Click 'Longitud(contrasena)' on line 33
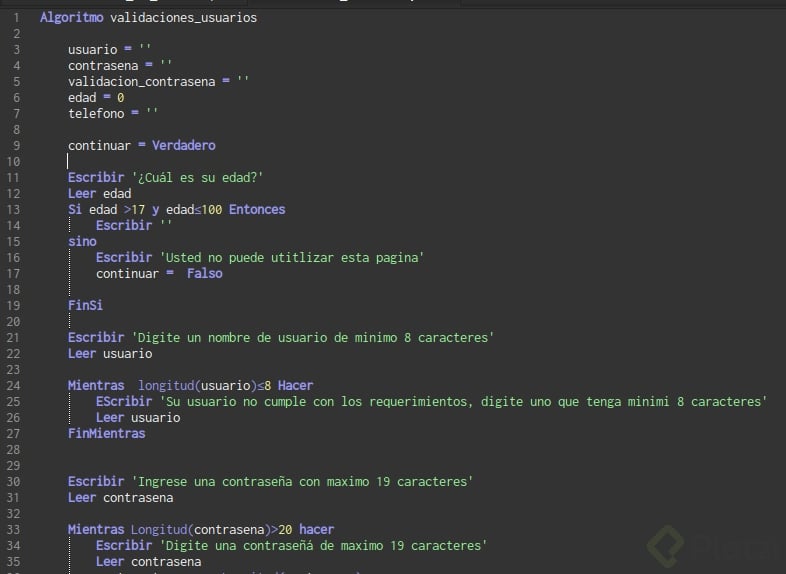The height and width of the screenshot is (574, 786). (x=201, y=530)
